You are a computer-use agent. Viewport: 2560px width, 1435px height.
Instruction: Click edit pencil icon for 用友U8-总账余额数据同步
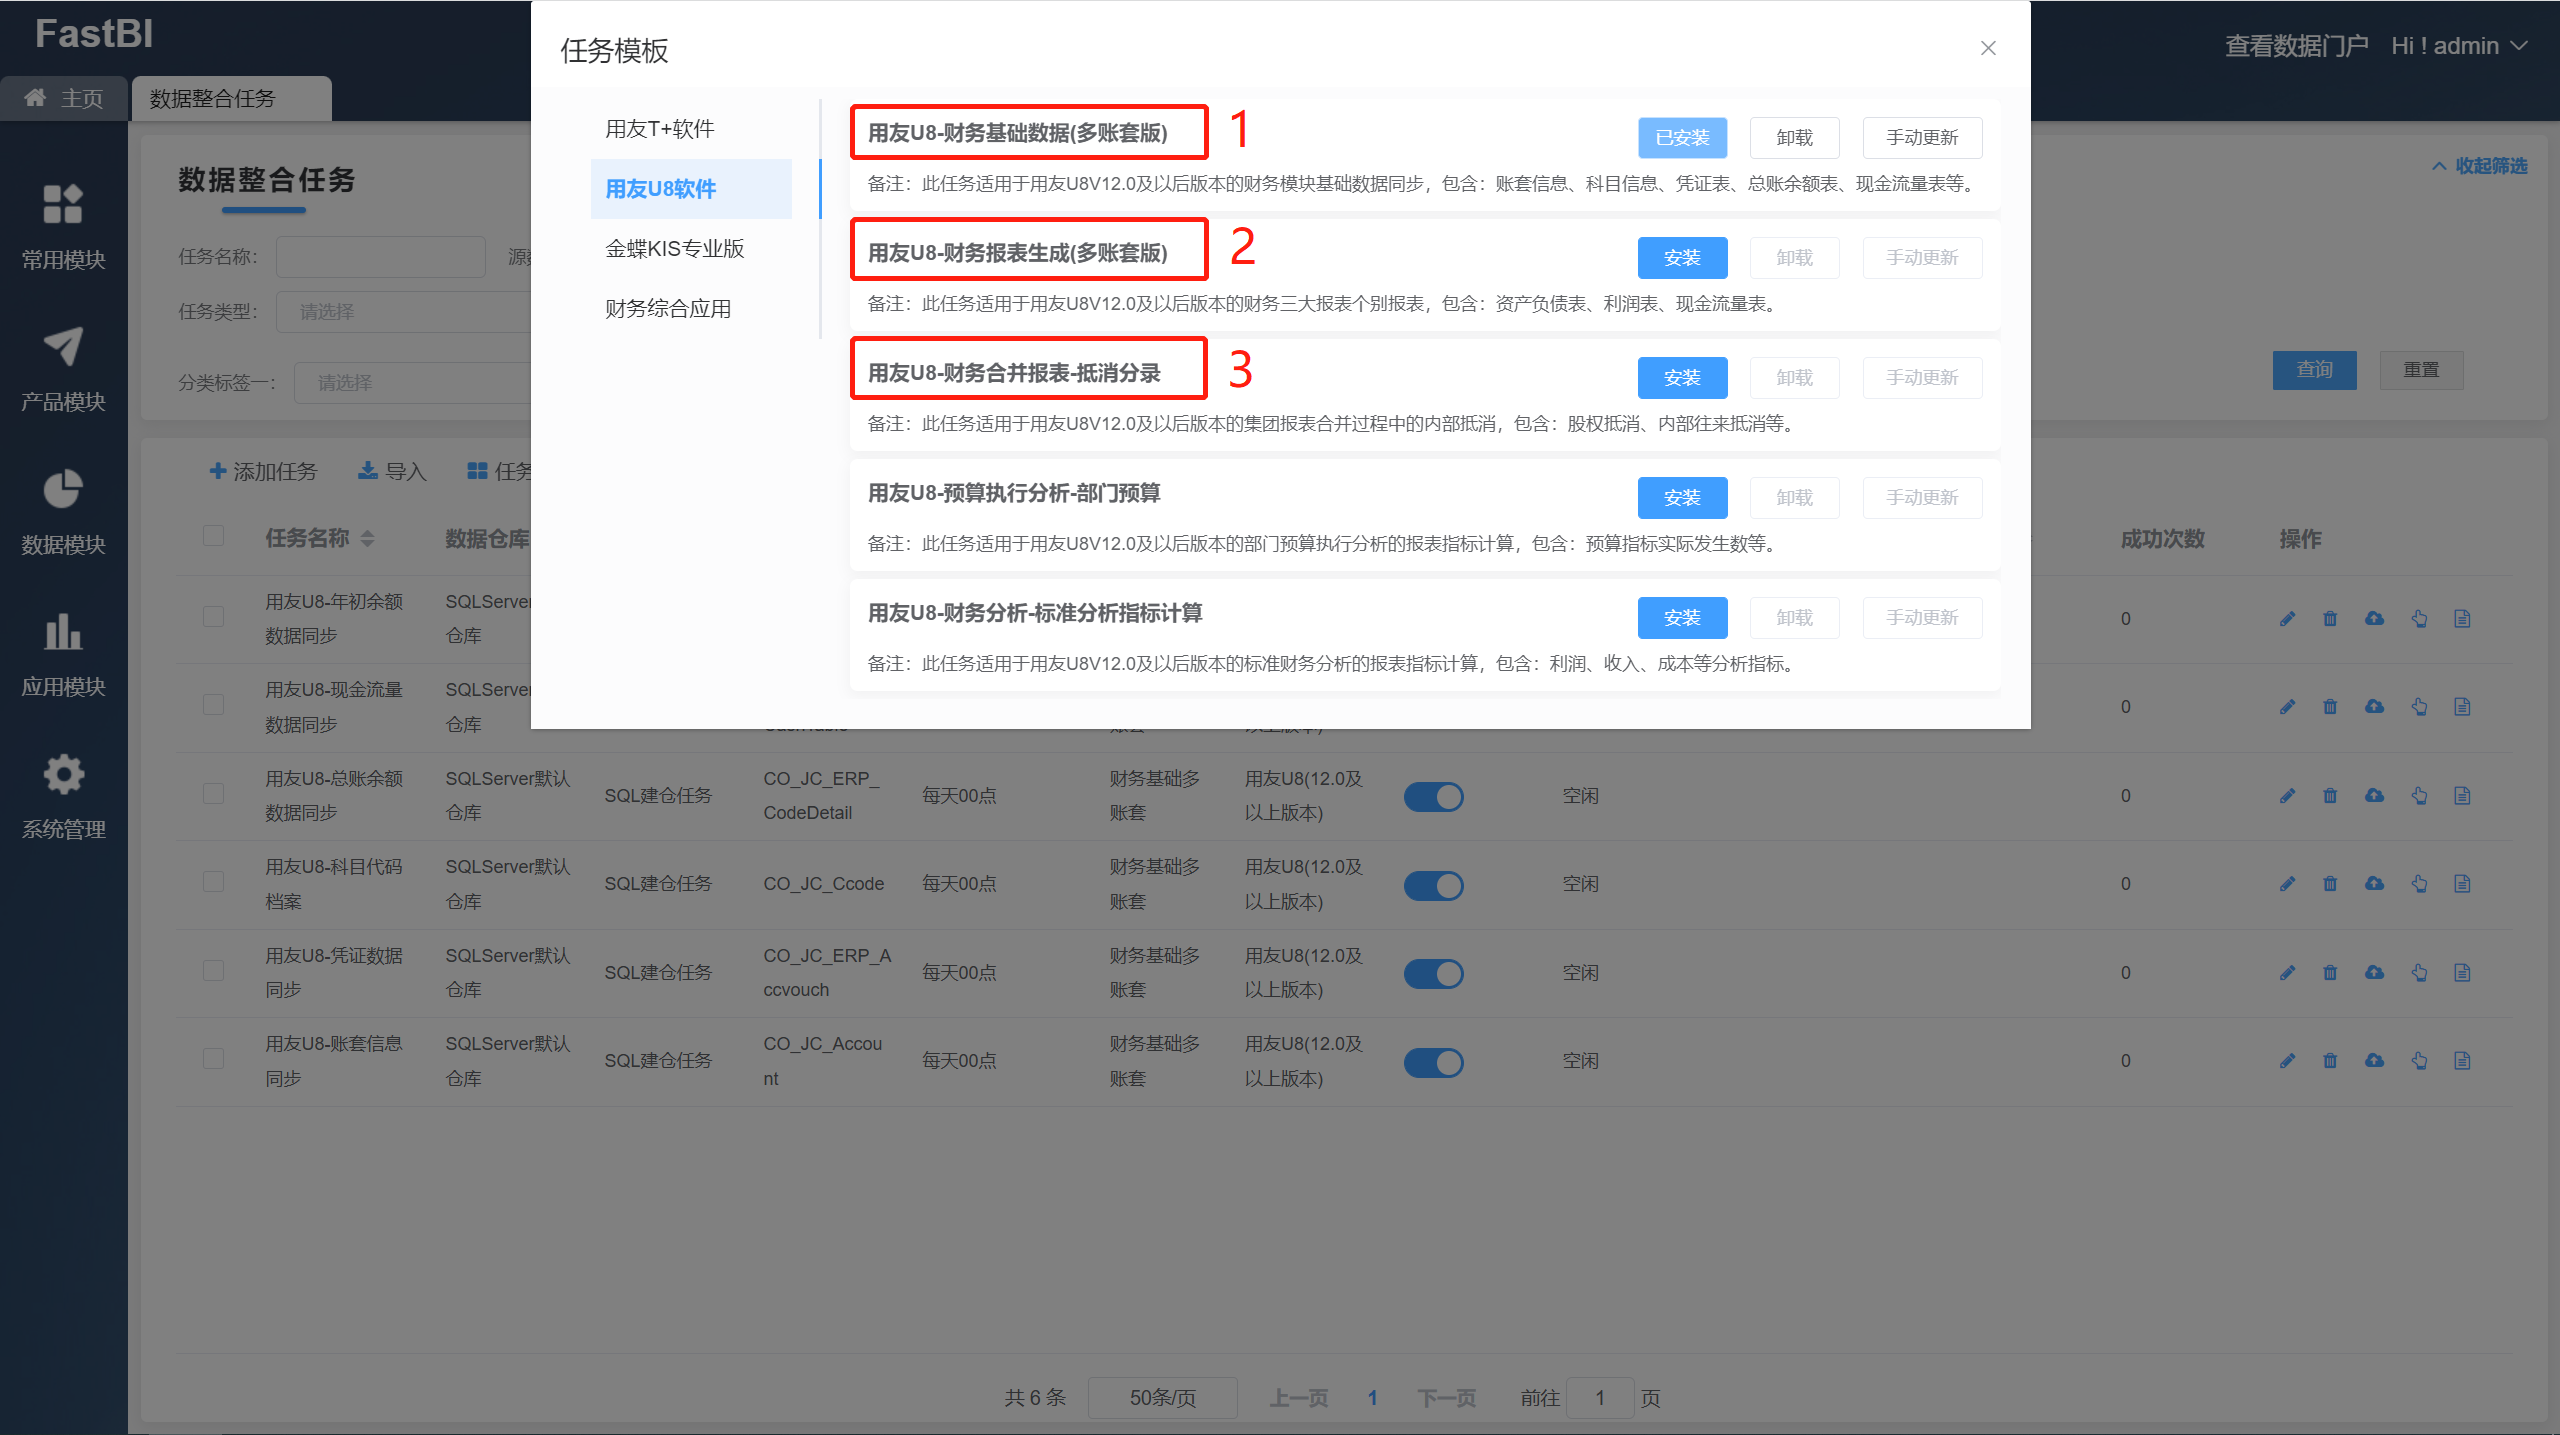(2287, 796)
